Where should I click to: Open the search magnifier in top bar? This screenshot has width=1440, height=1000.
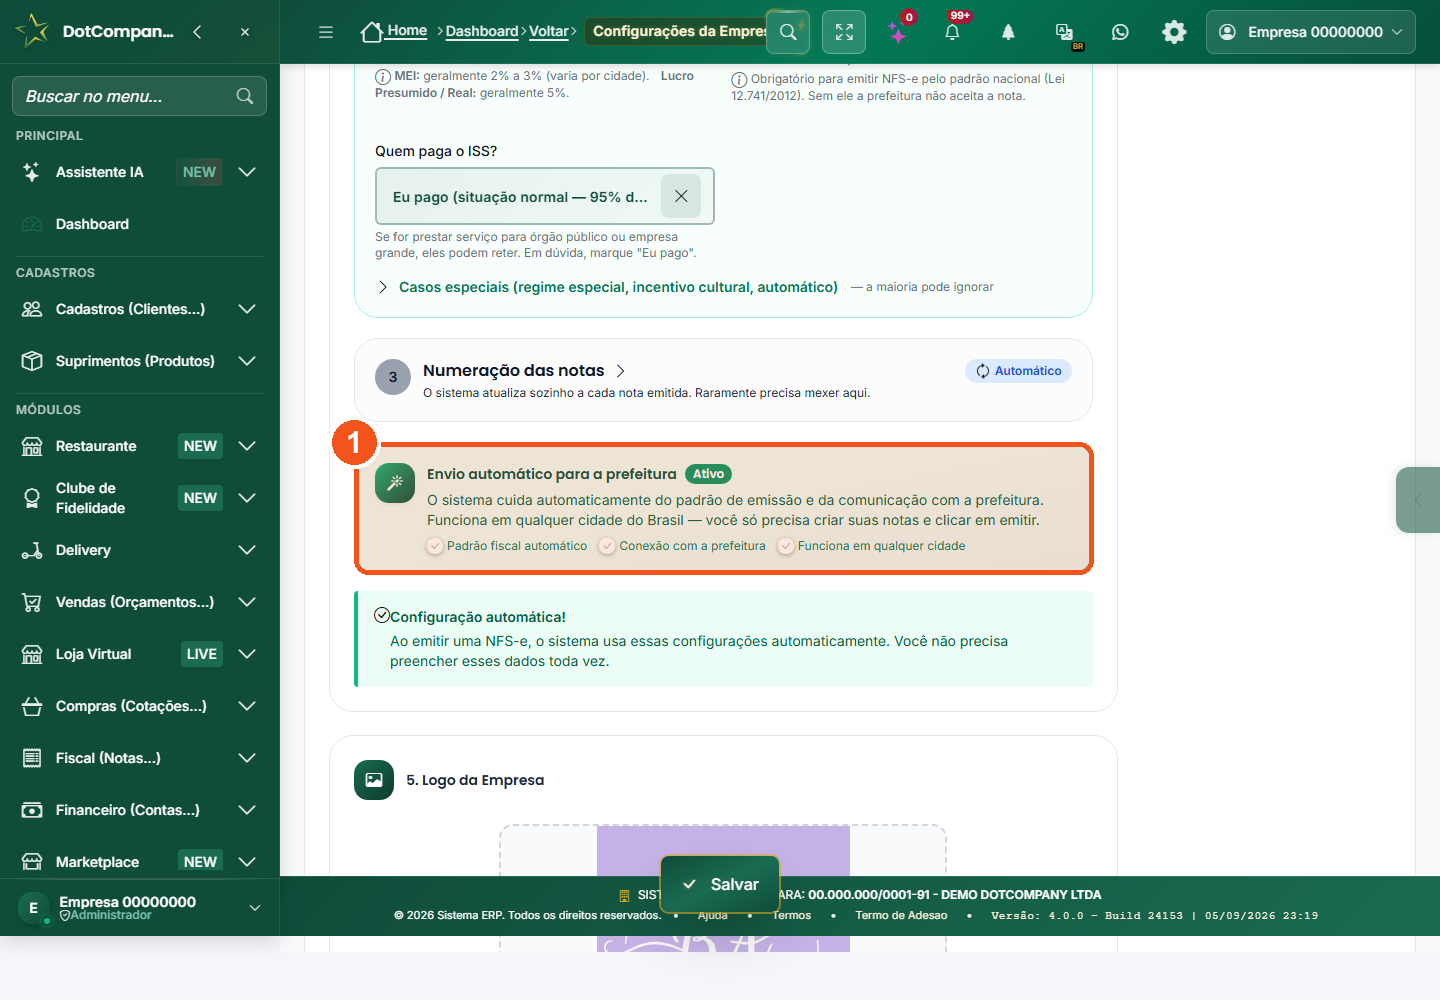pos(788,32)
